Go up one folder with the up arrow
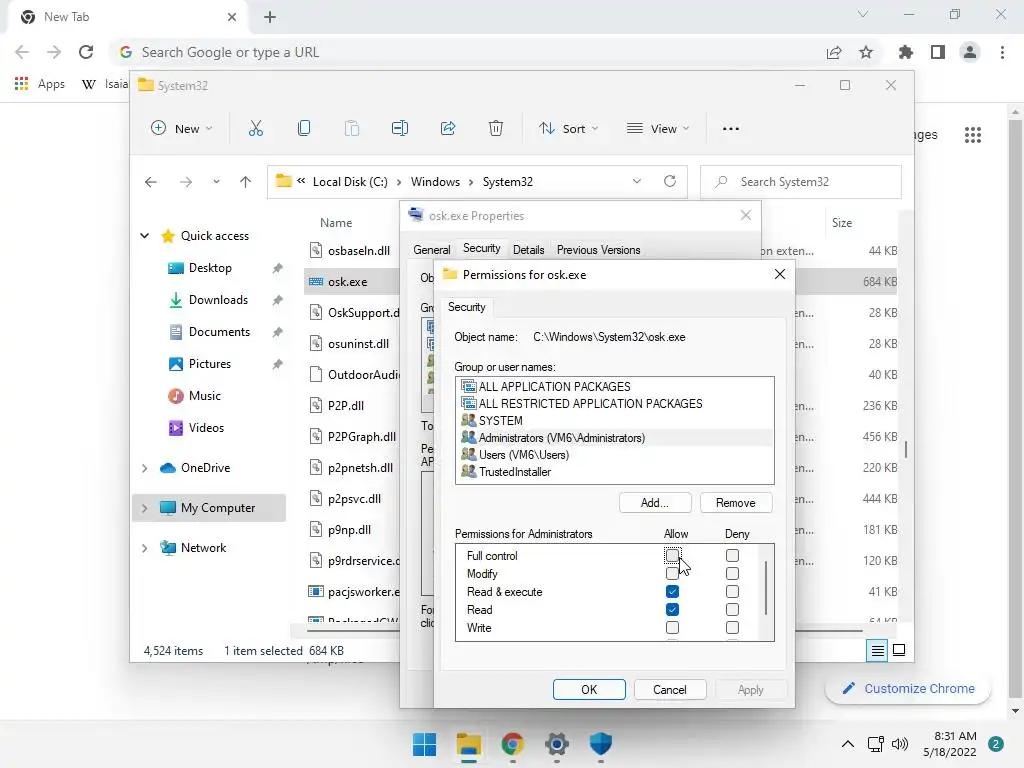This screenshot has height=768, width=1024. (x=245, y=182)
